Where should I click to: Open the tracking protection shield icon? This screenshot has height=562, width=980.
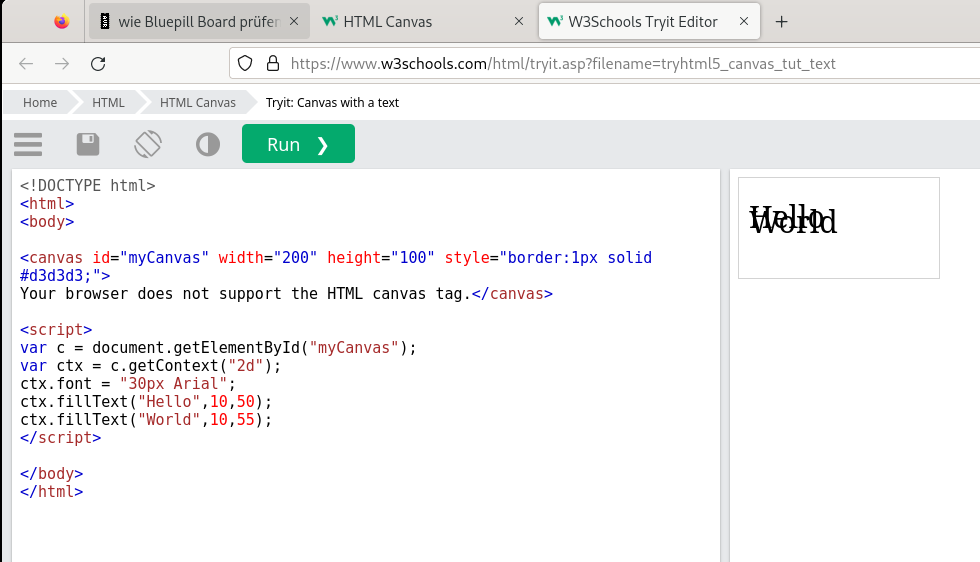click(x=245, y=64)
